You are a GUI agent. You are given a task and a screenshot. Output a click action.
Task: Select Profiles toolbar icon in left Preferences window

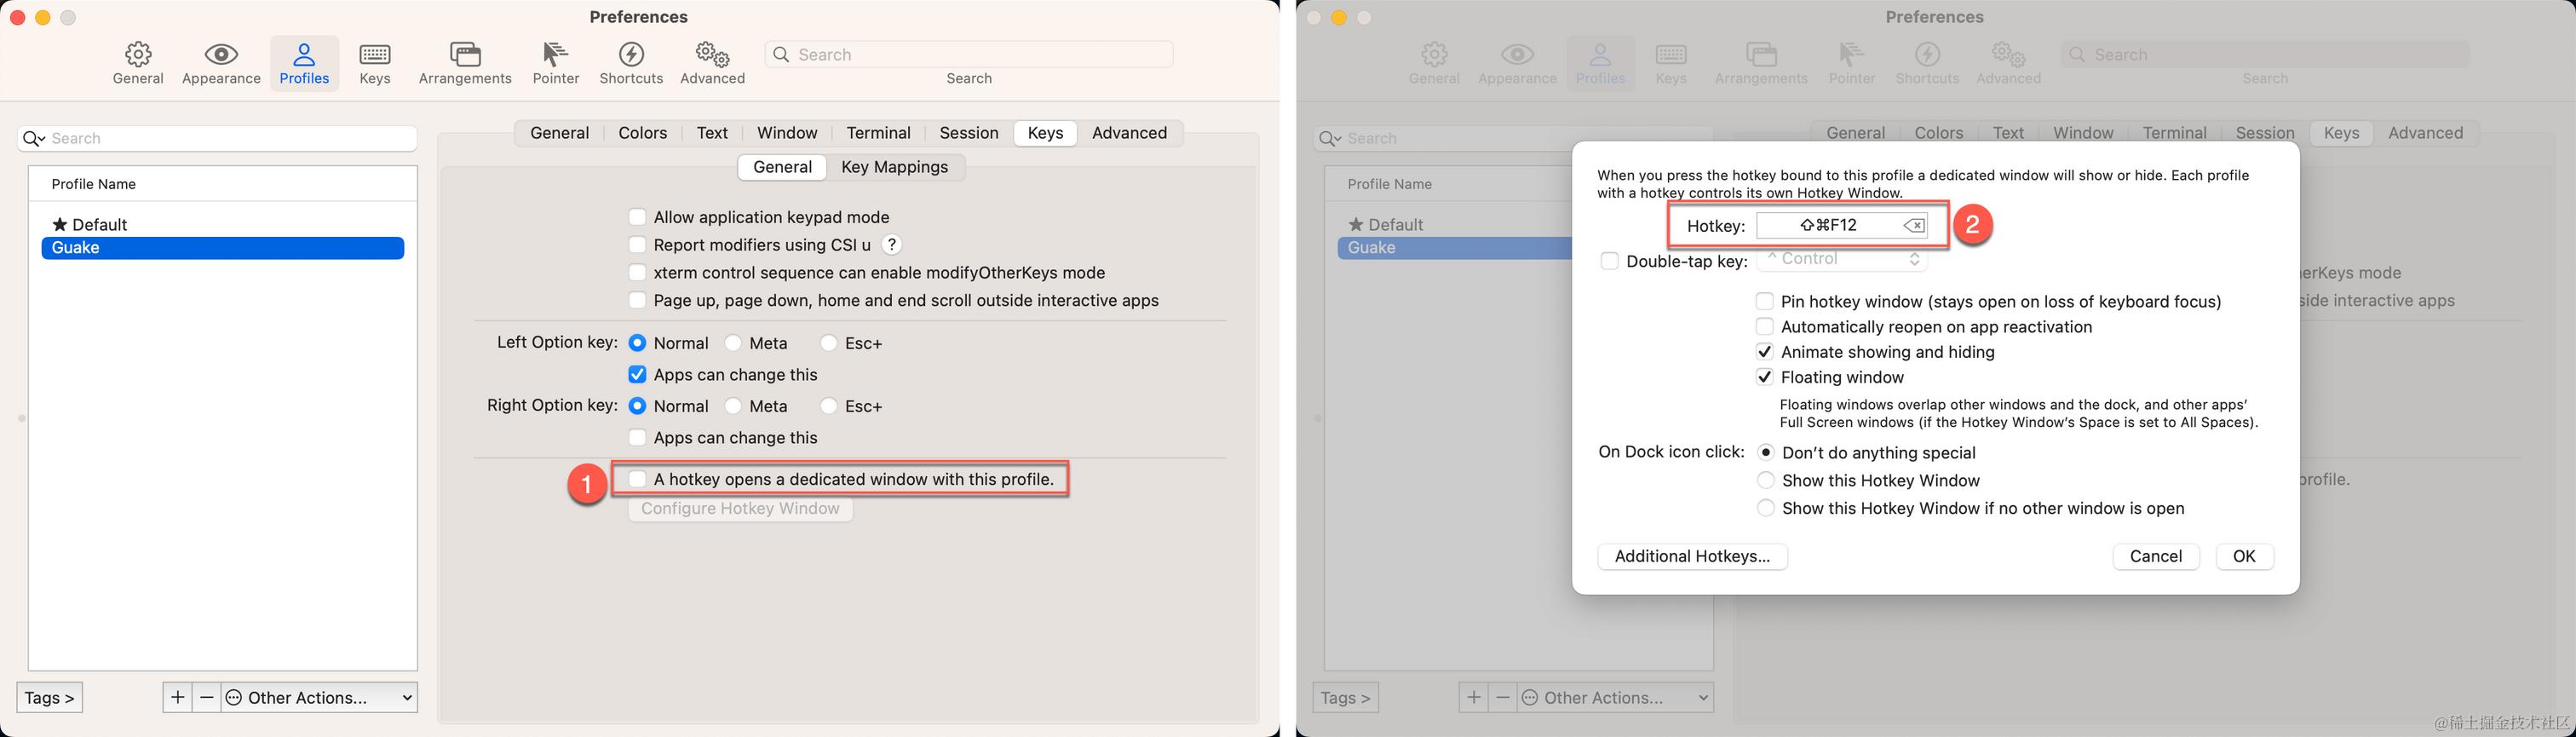(304, 63)
